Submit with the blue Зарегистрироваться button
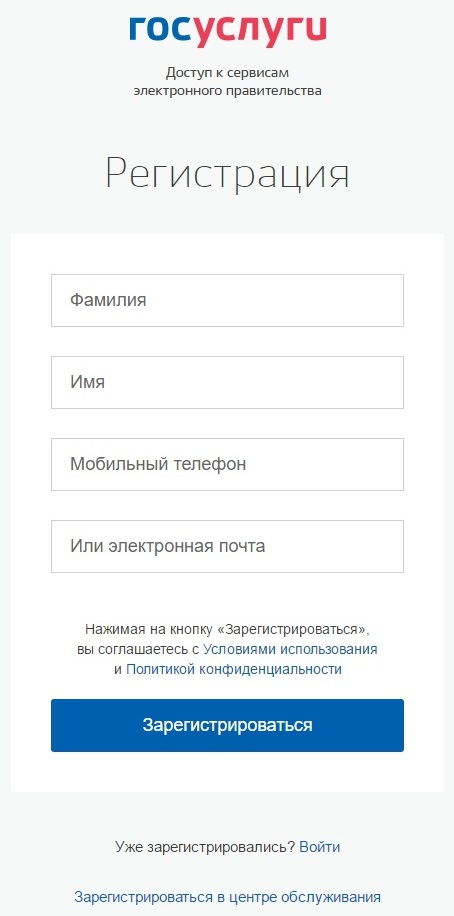Viewport: 454px width, 916px height. click(227, 726)
